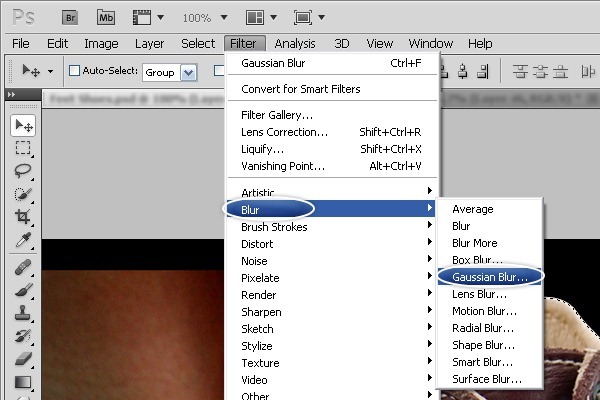600x400 pixels.
Task: Click Convert for Smart Filters
Action: (x=301, y=89)
